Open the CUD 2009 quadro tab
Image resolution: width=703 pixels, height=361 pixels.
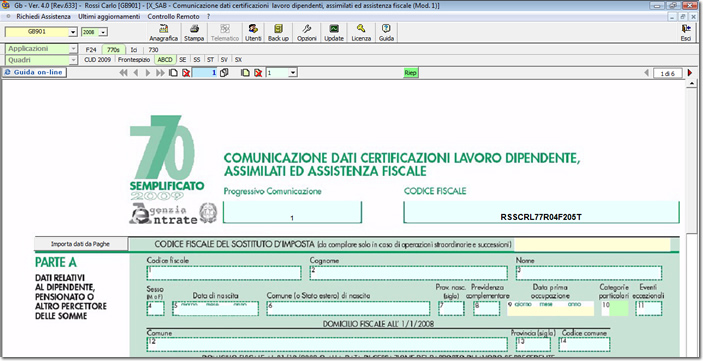97,60
